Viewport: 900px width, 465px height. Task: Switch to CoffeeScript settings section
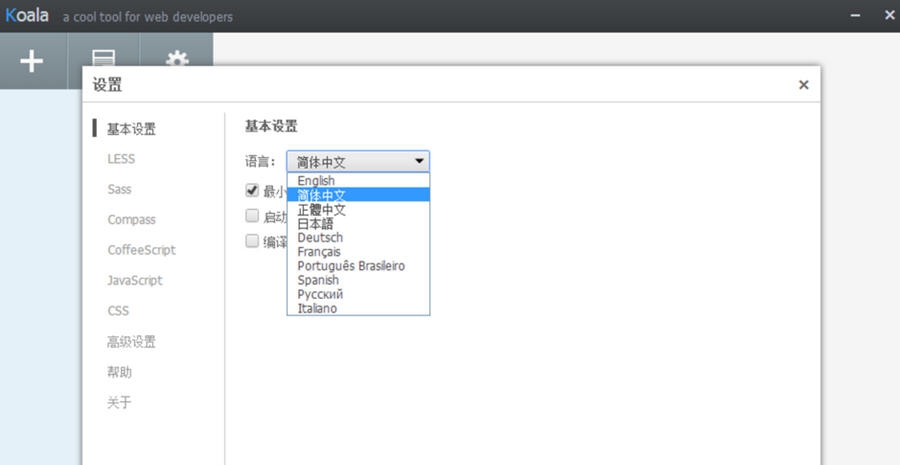pos(142,250)
